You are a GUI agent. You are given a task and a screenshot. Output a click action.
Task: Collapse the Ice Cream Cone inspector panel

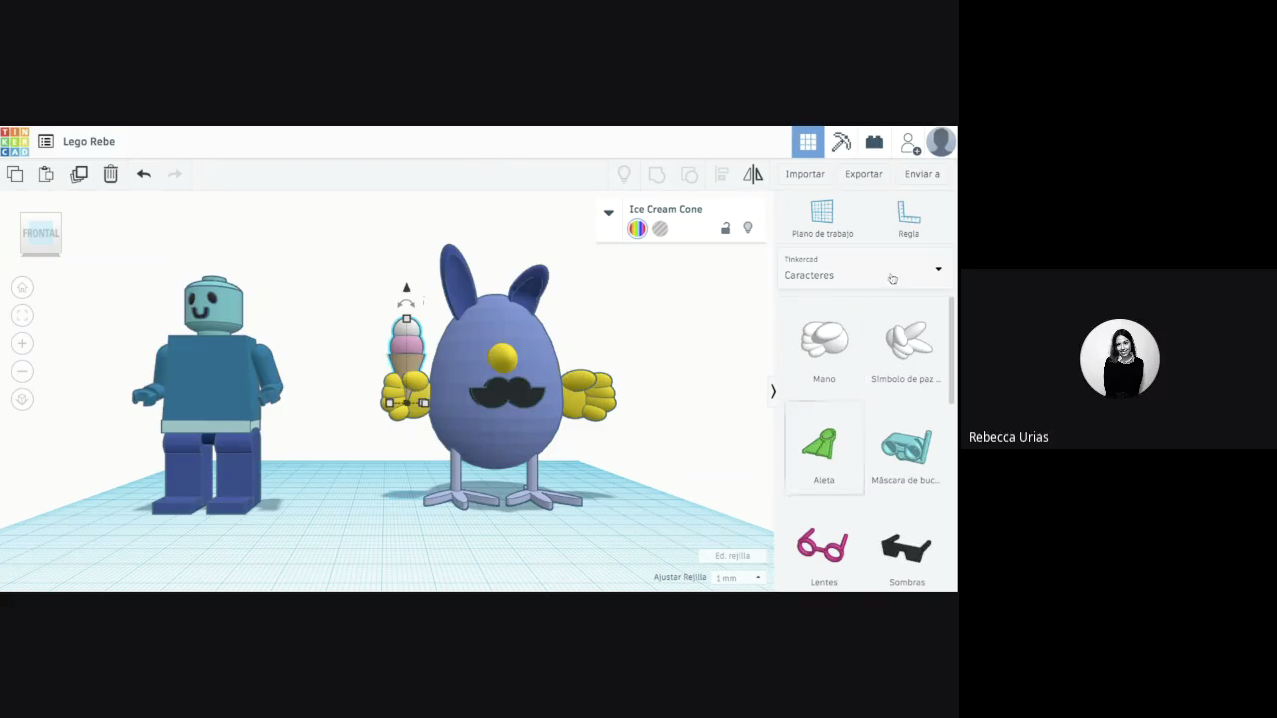[x=608, y=213]
